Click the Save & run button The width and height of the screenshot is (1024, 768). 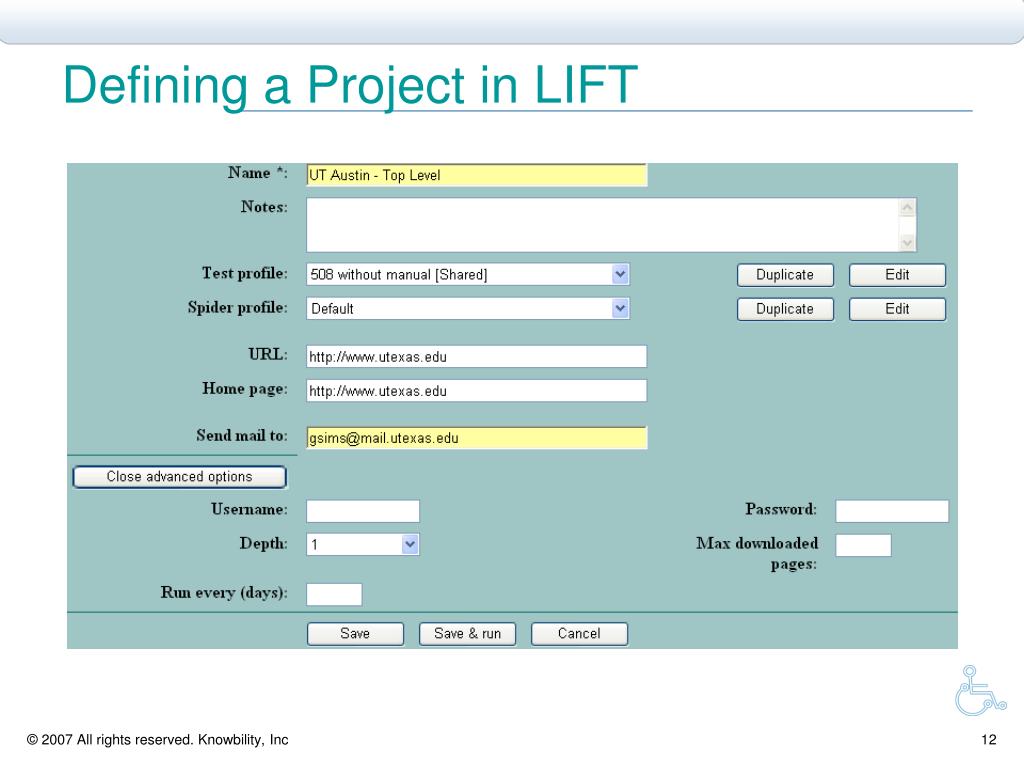[x=468, y=633]
